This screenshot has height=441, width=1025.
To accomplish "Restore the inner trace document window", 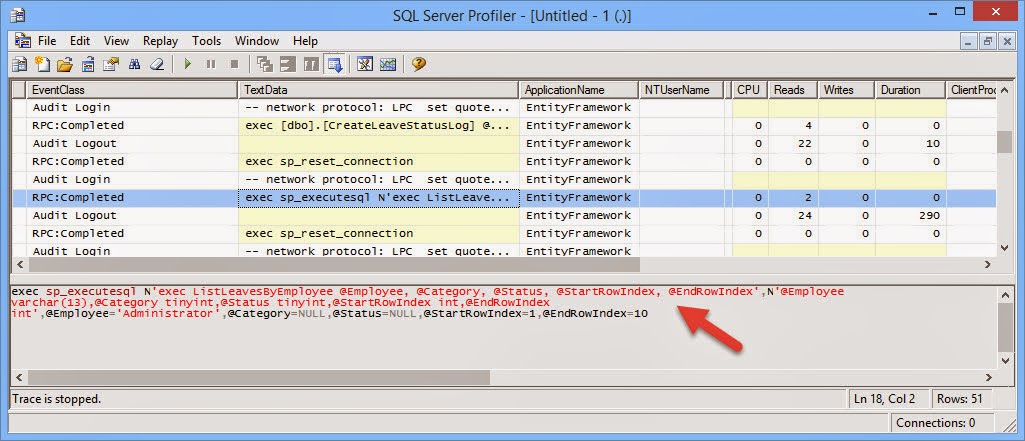I will pyautogui.click(x=988, y=41).
